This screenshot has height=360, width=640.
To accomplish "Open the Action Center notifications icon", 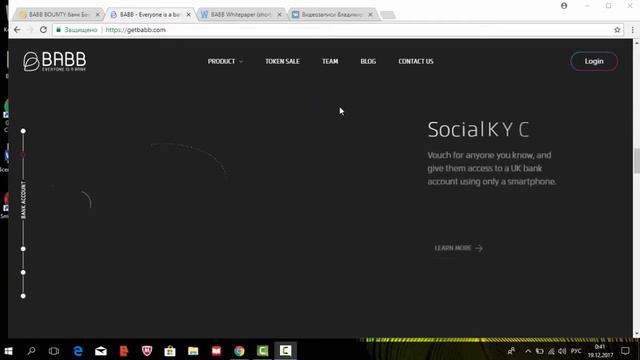I will pyautogui.click(x=625, y=351).
